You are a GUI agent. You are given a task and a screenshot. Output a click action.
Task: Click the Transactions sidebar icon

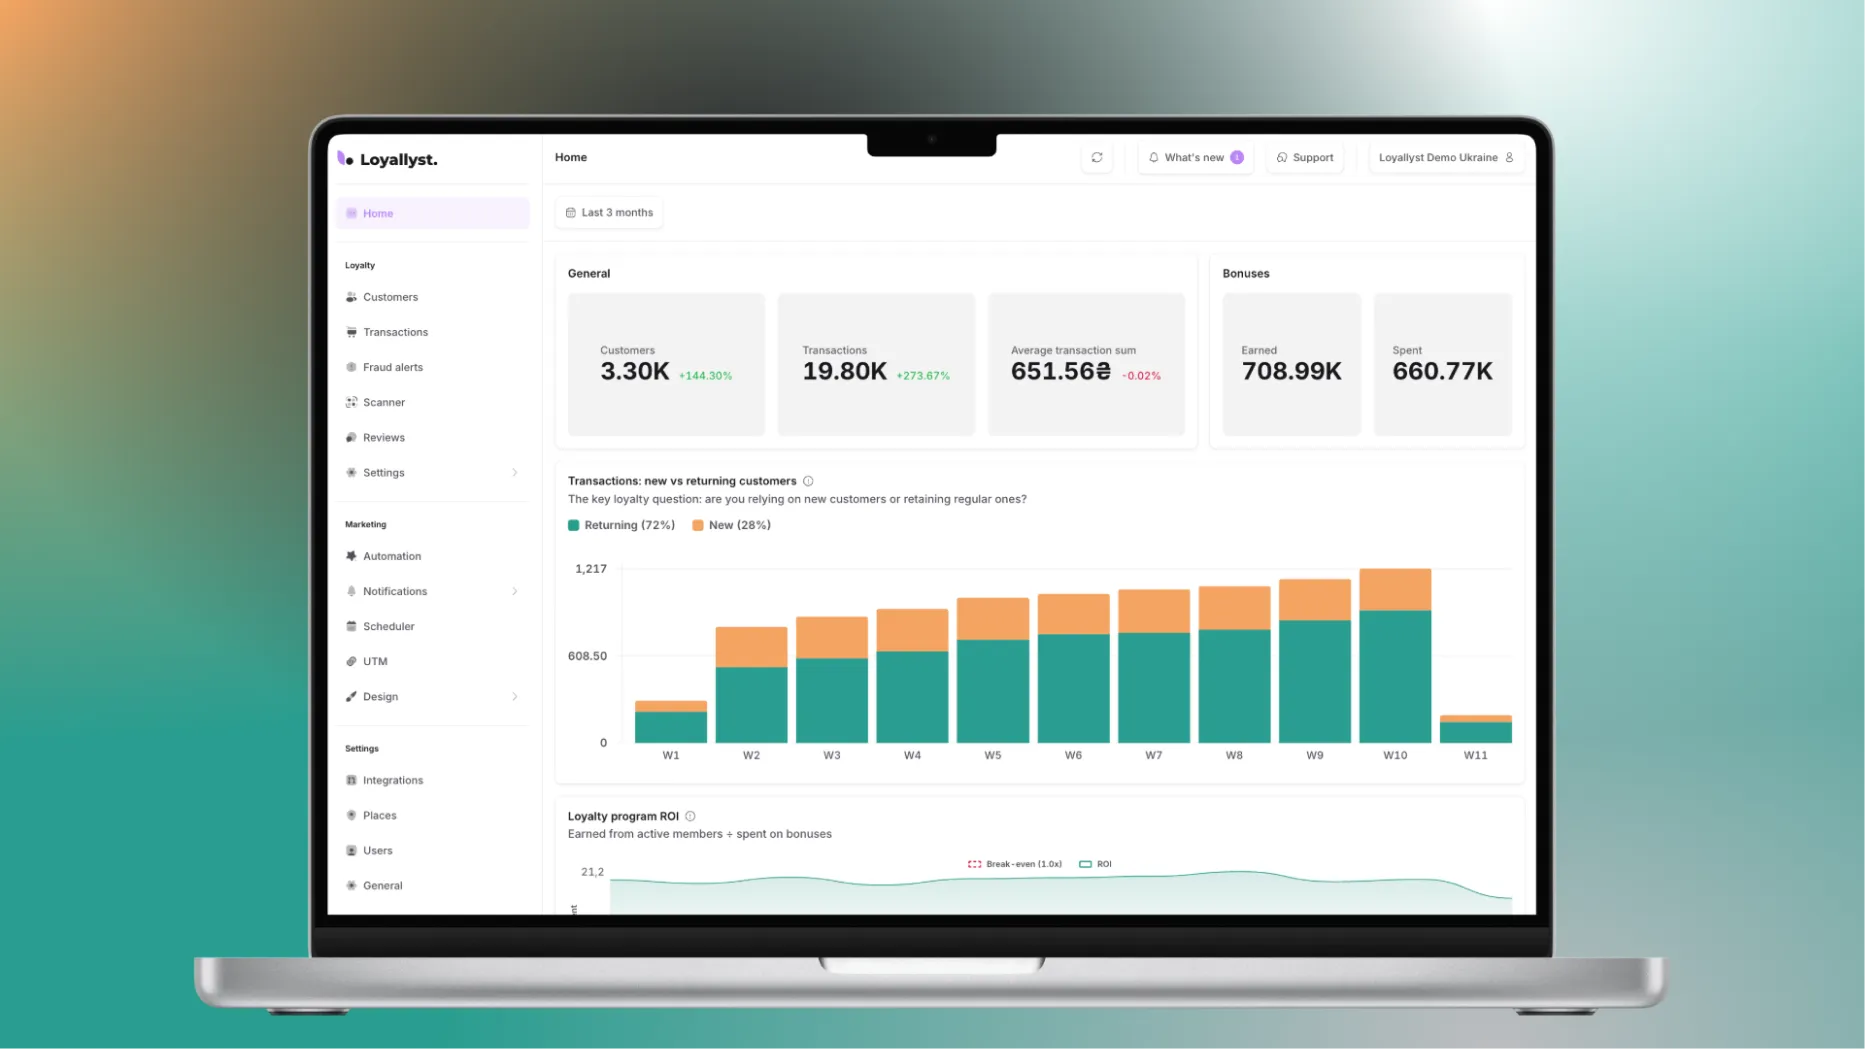pyautogui.click(x=351, y=332)
